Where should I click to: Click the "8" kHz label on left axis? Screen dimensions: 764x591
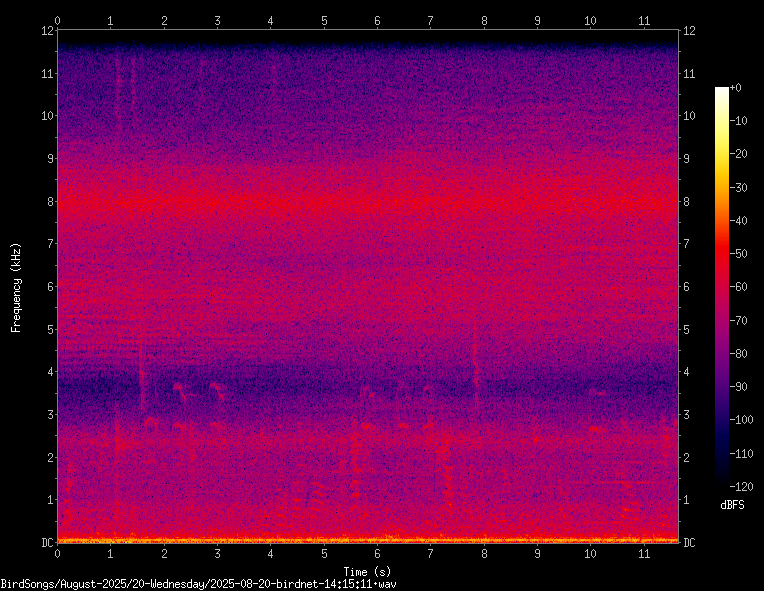coord(50,201)
